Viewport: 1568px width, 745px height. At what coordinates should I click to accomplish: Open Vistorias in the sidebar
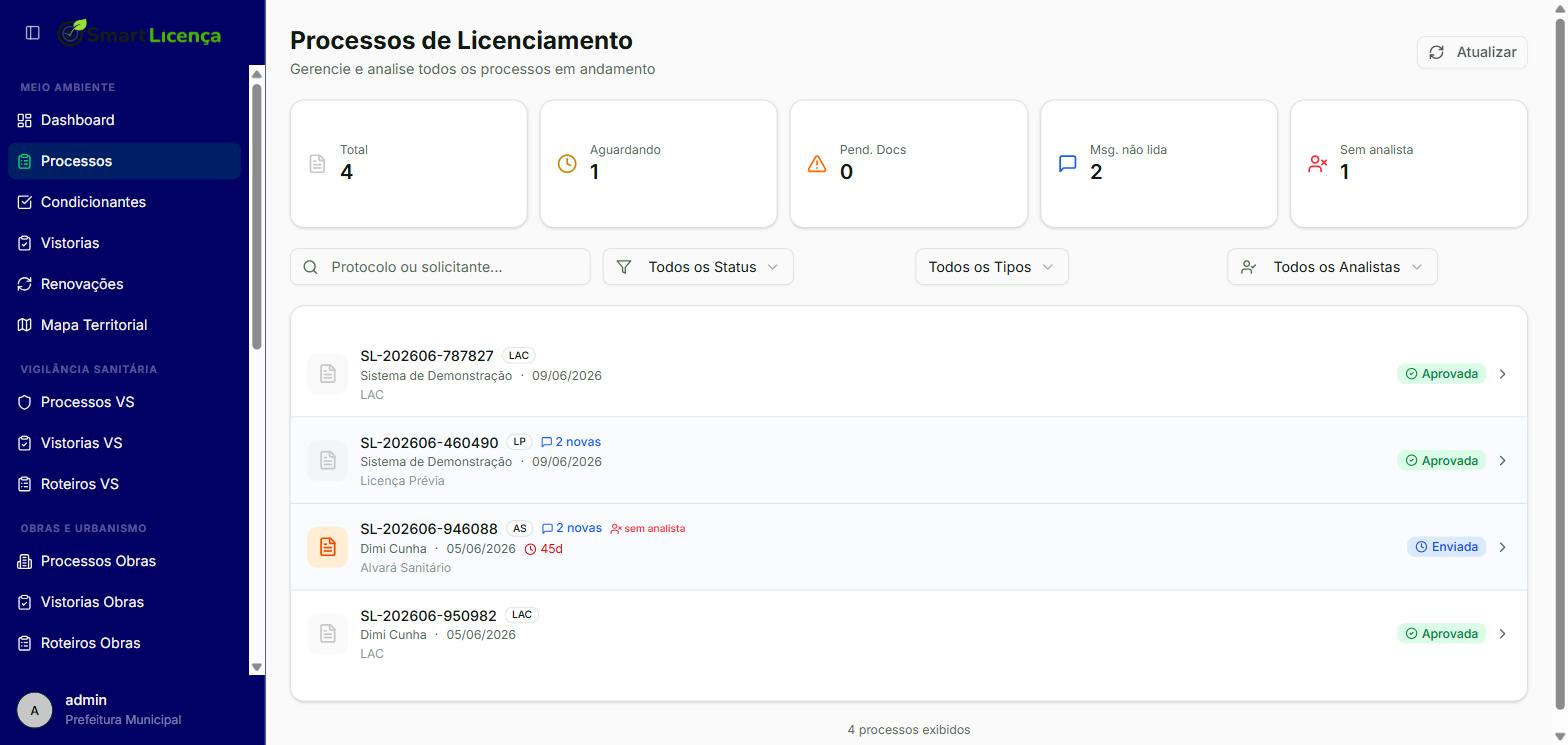(x=124, y=243)
